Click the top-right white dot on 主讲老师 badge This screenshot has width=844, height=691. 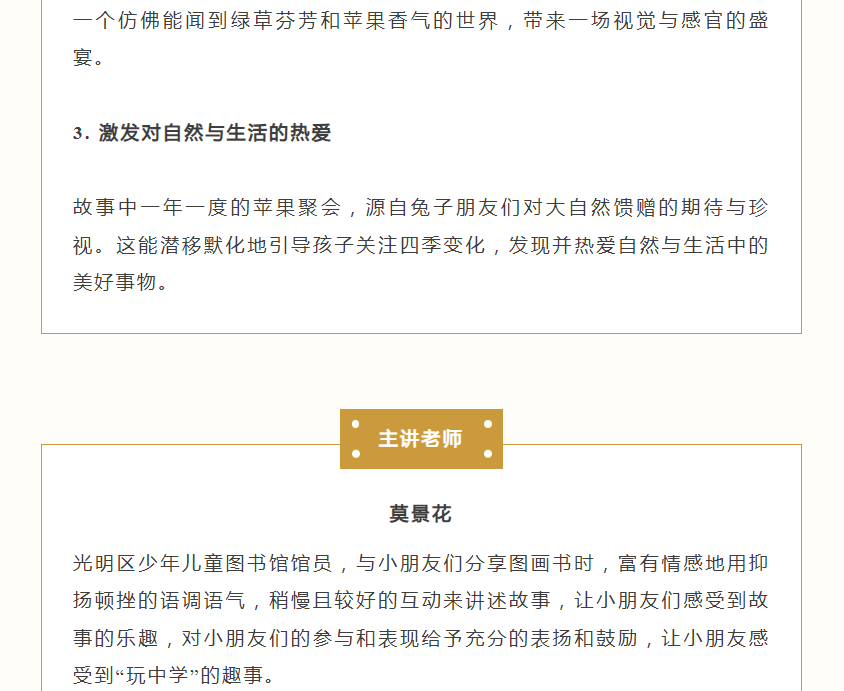pyautogui.click(x=488, y=424)
